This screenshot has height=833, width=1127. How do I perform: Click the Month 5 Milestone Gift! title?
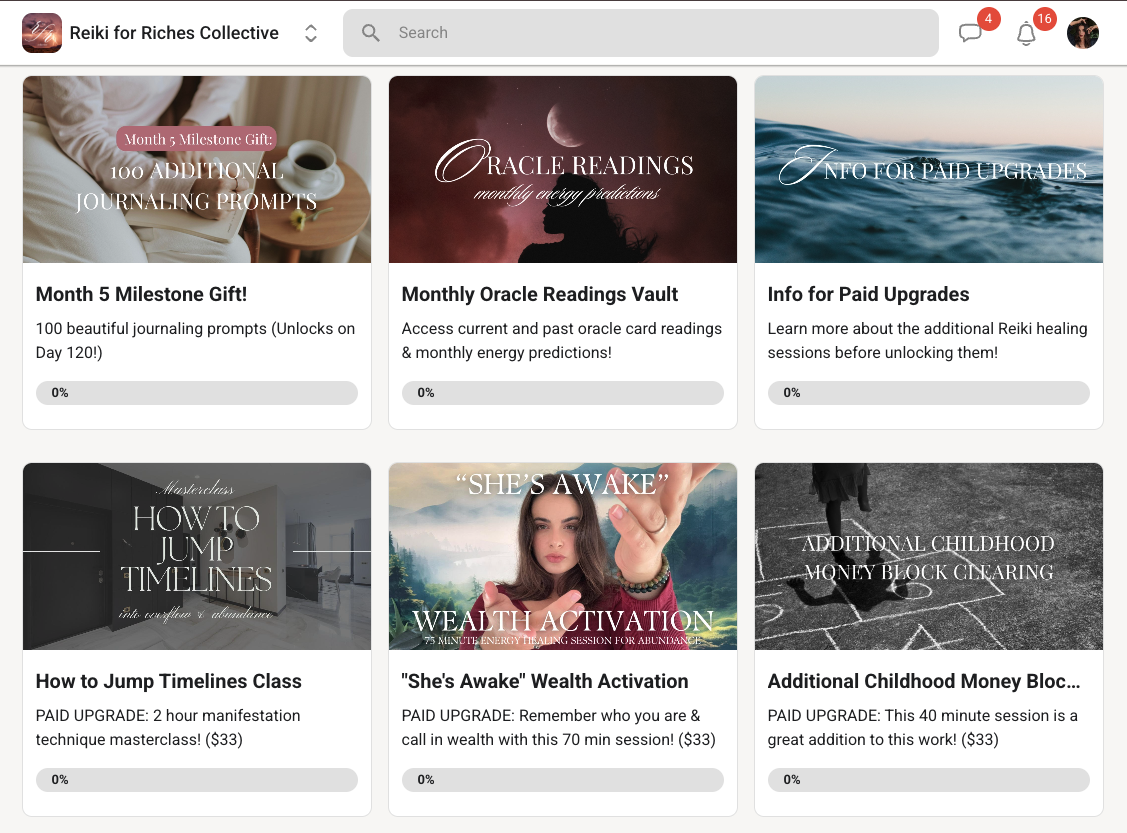142,294
